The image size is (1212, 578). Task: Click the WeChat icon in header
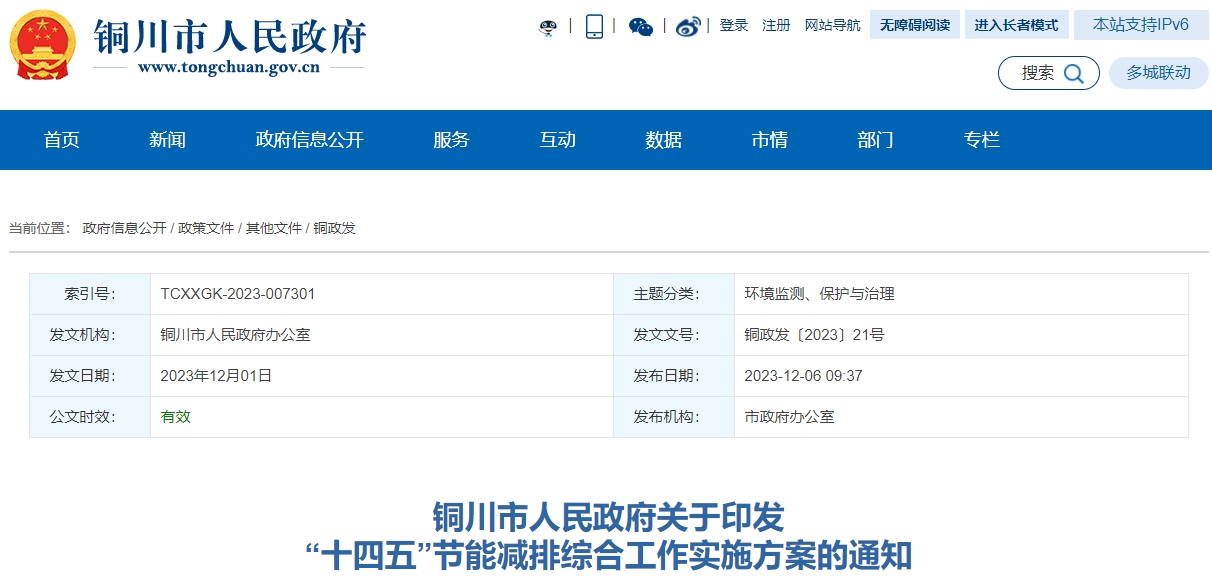(641, 27)
